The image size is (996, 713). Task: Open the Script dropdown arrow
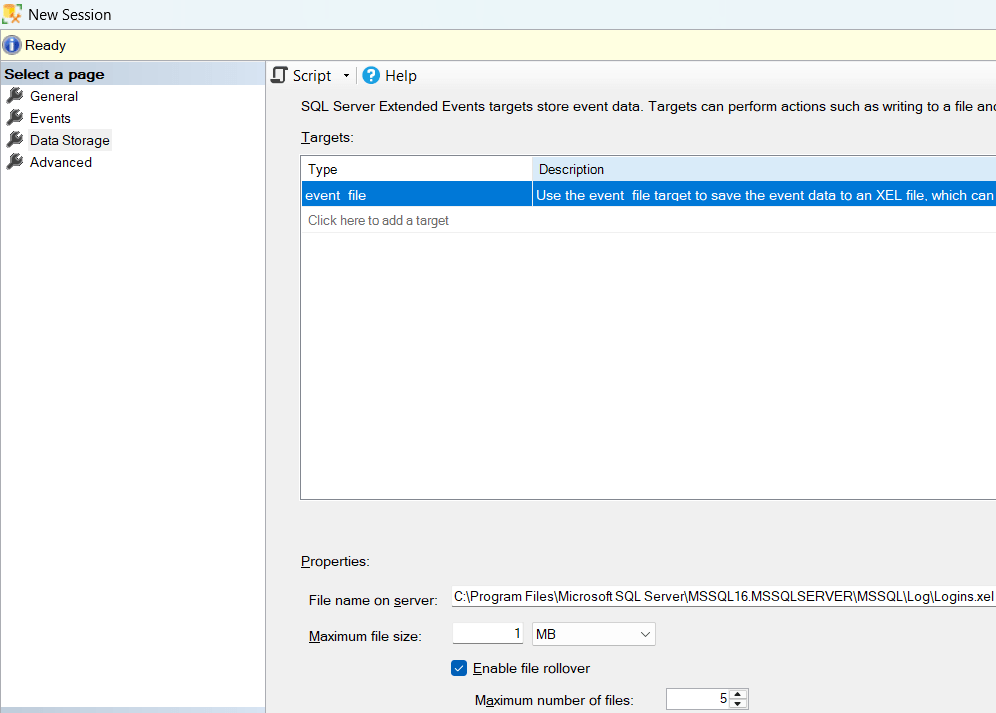(x=346, y=76)
